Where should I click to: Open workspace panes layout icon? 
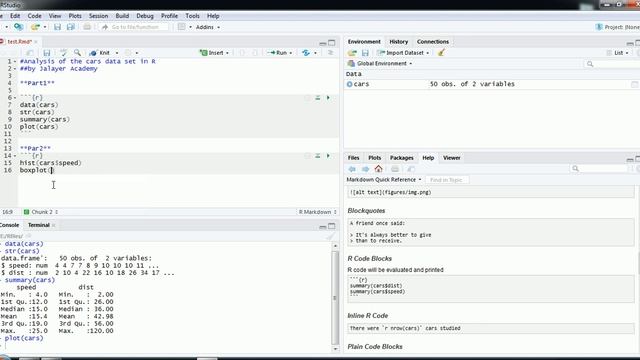[182, 27]
